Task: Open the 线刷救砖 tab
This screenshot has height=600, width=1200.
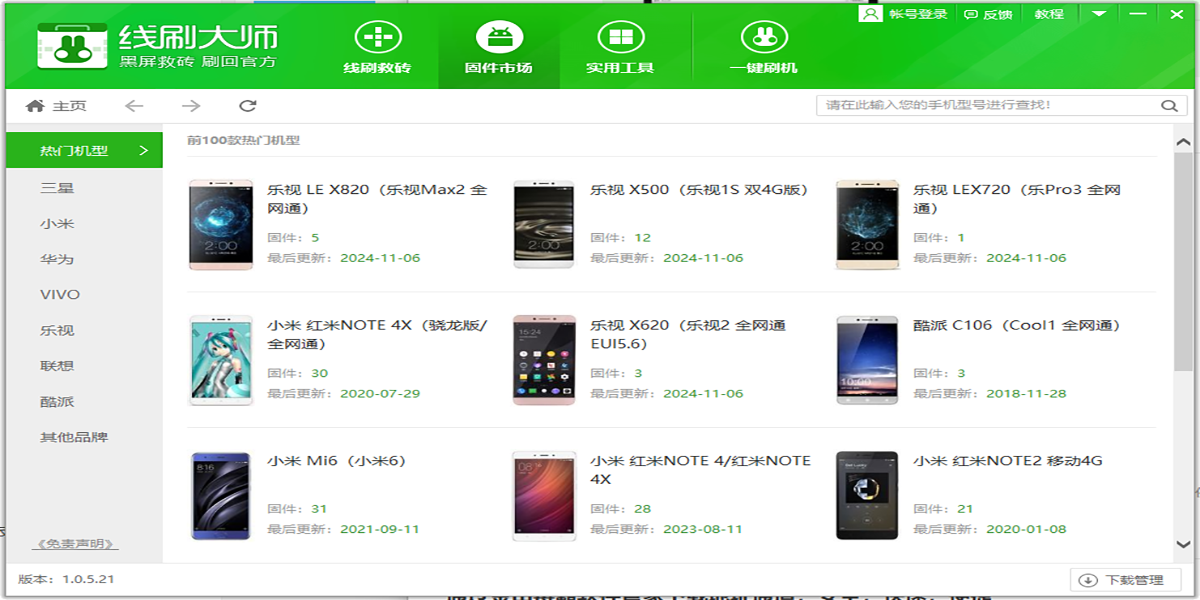Action: tap(377, 47)
